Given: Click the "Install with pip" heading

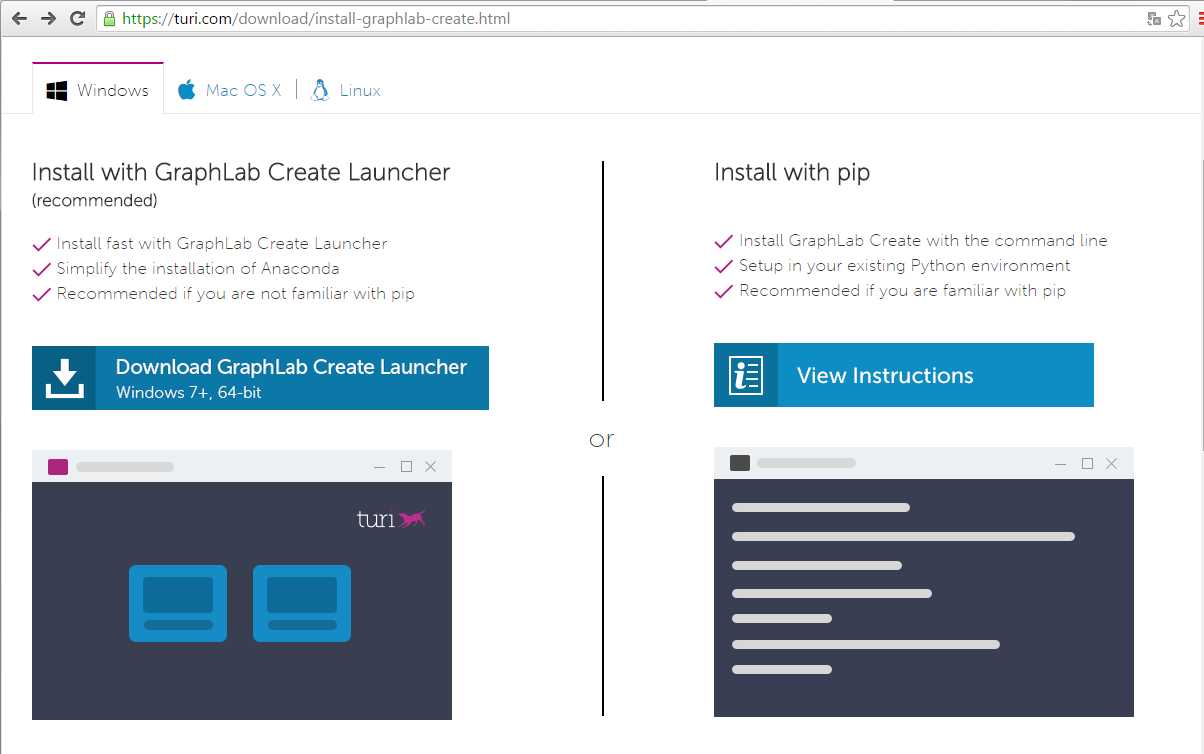Looking at the screenshot, I should [792, 172].
